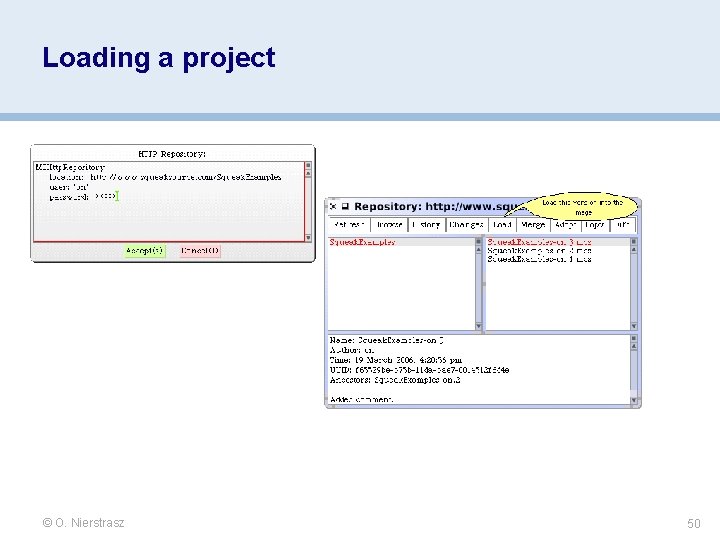Click scroll-down arrow in HTTP Repository dialog
This screenshot has height=540, width=720.
pyautogui.click(x=308, y=237)
